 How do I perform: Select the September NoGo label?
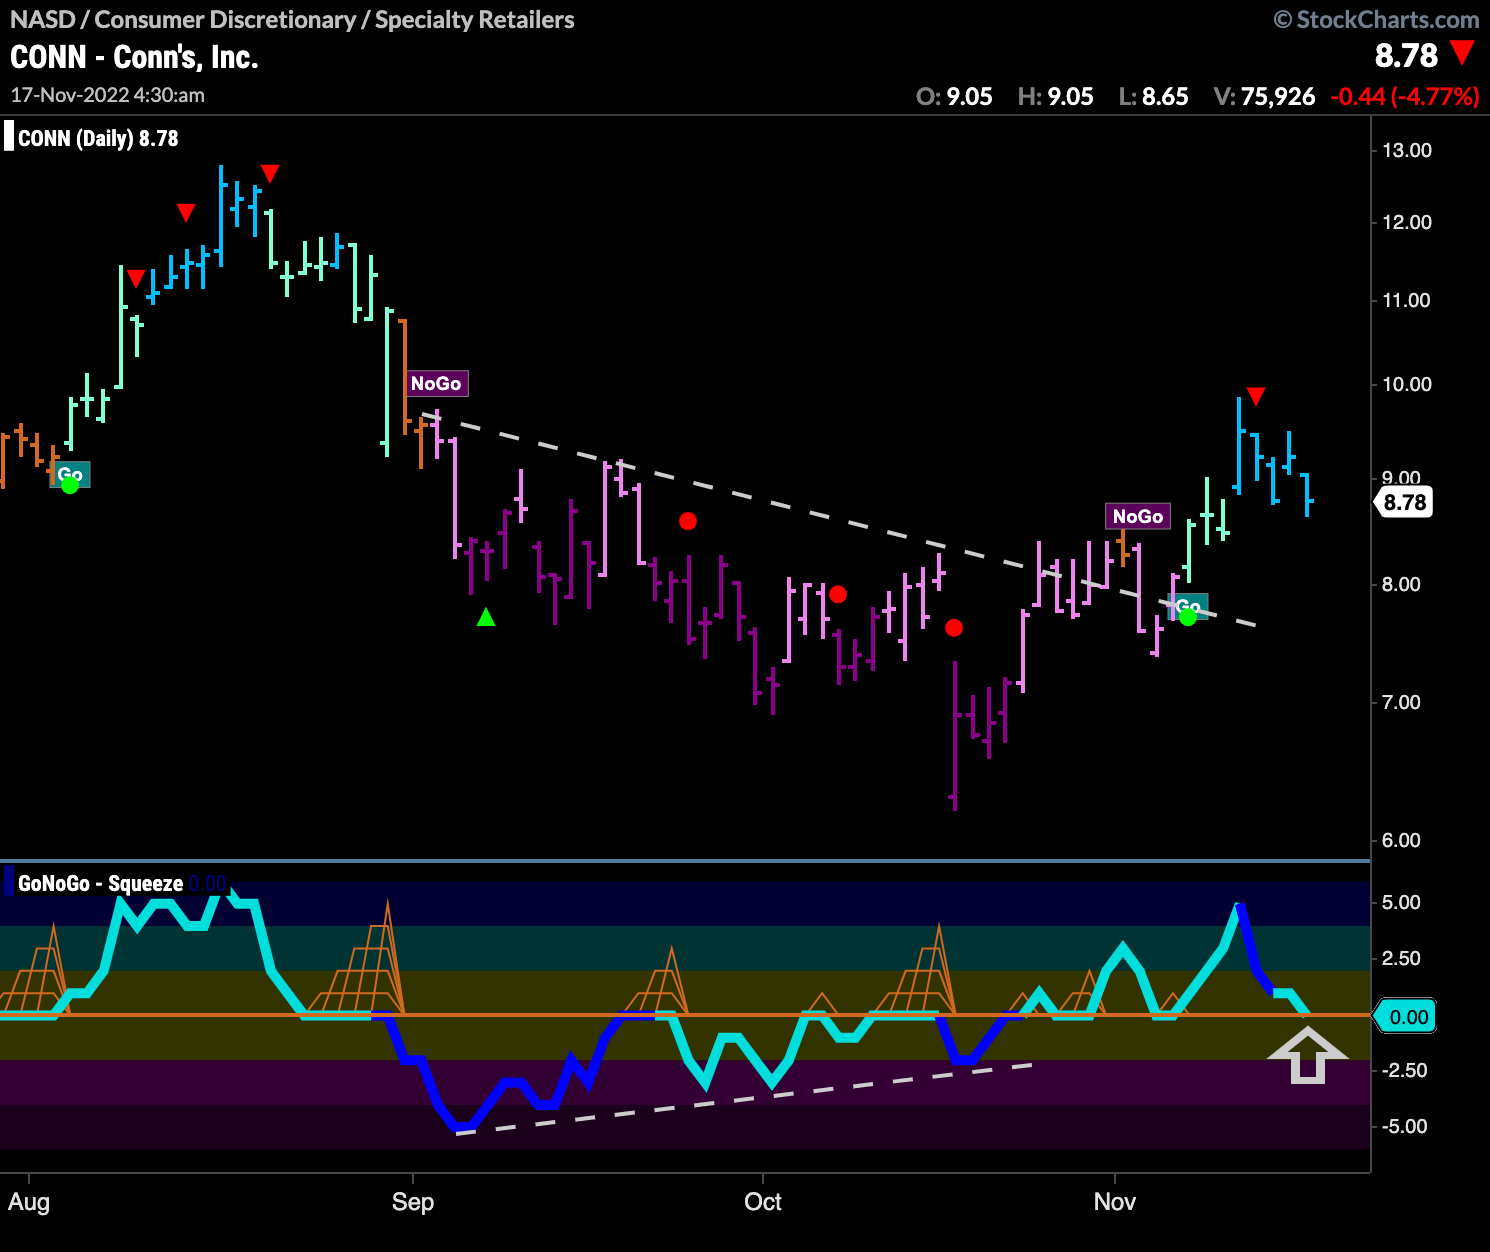pyautogui.click(x=437, y=383)
